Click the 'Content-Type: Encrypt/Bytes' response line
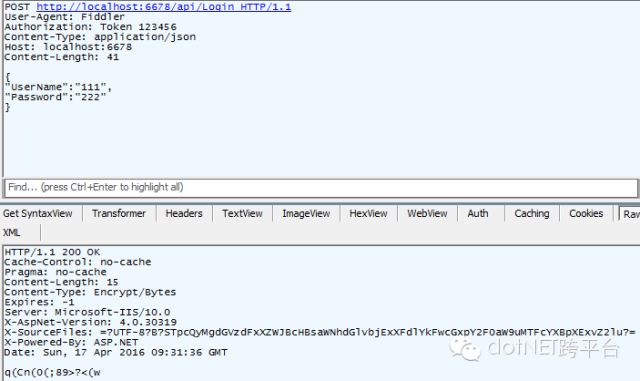 point(90,292)
